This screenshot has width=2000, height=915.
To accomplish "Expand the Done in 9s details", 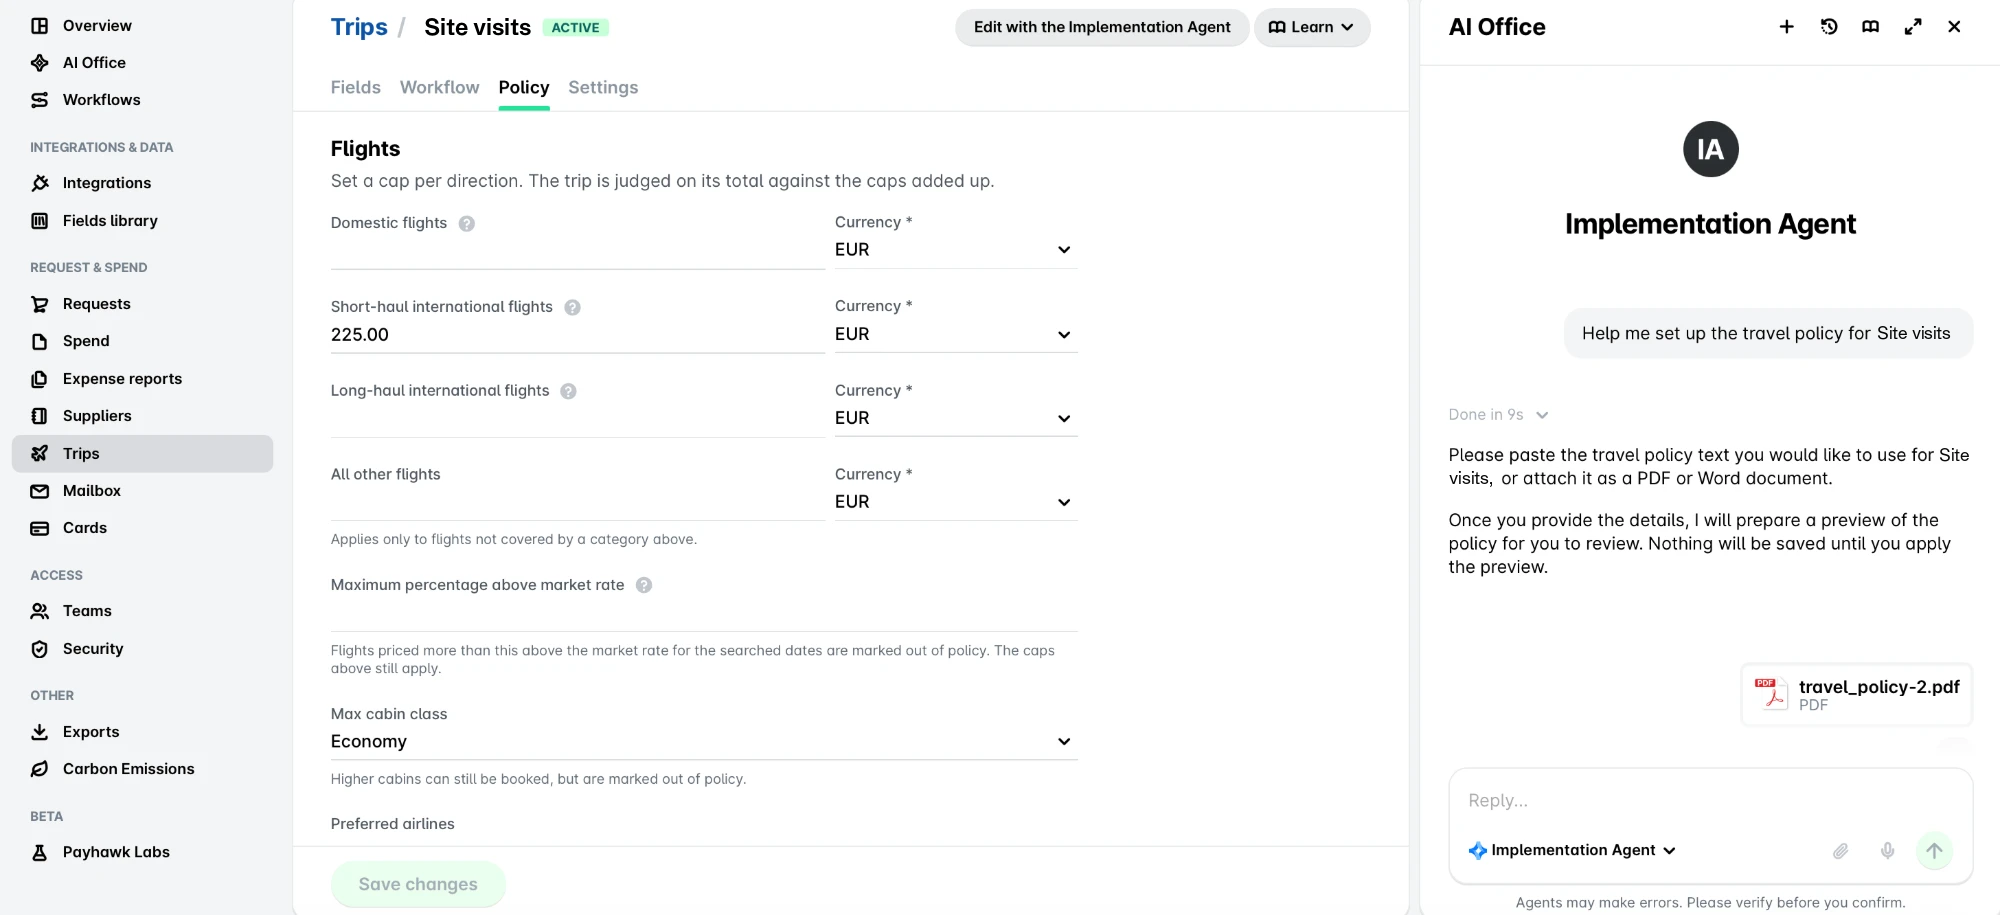I will click(1498, 415).
